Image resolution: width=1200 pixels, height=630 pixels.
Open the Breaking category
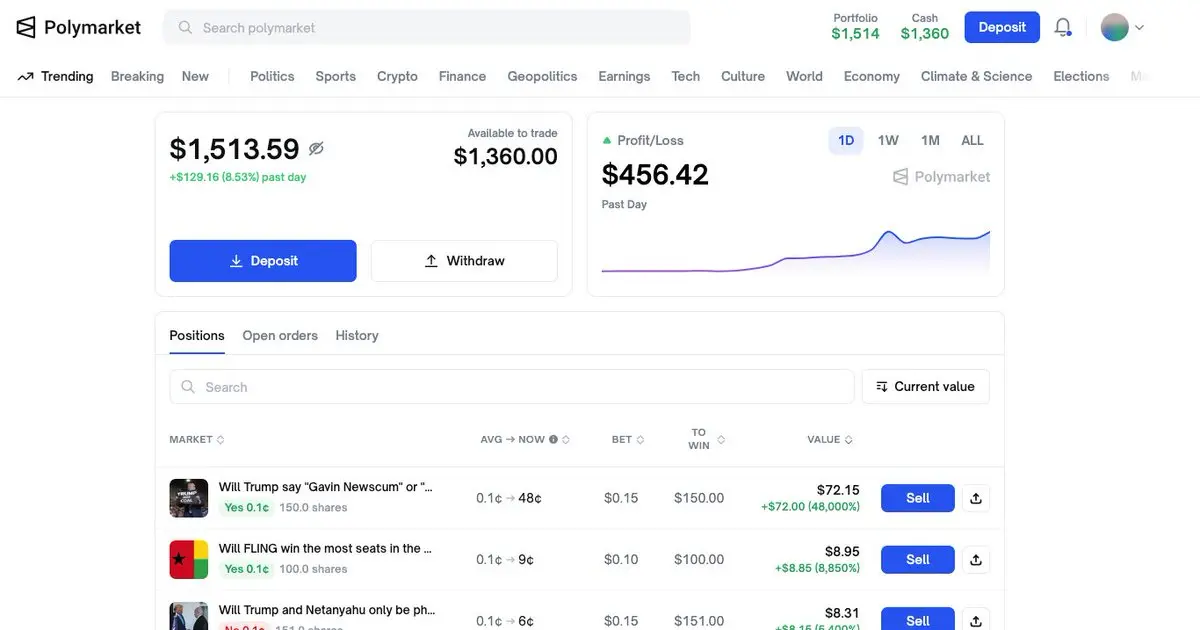tap(137, 76)
